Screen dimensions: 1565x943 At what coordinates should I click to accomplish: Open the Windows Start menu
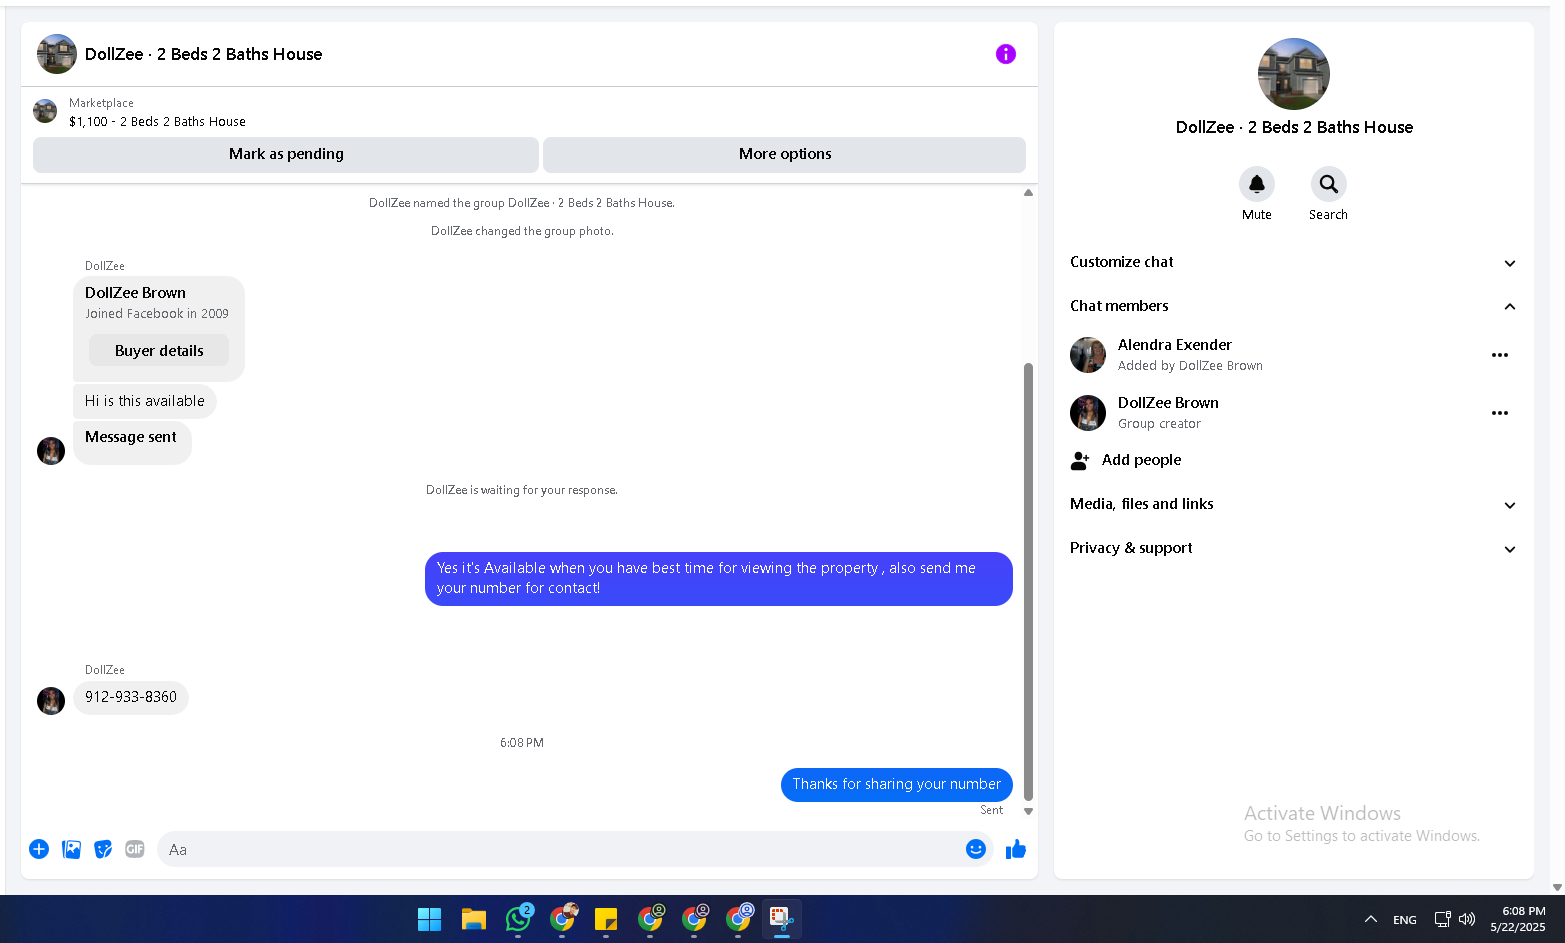point(430,919)
